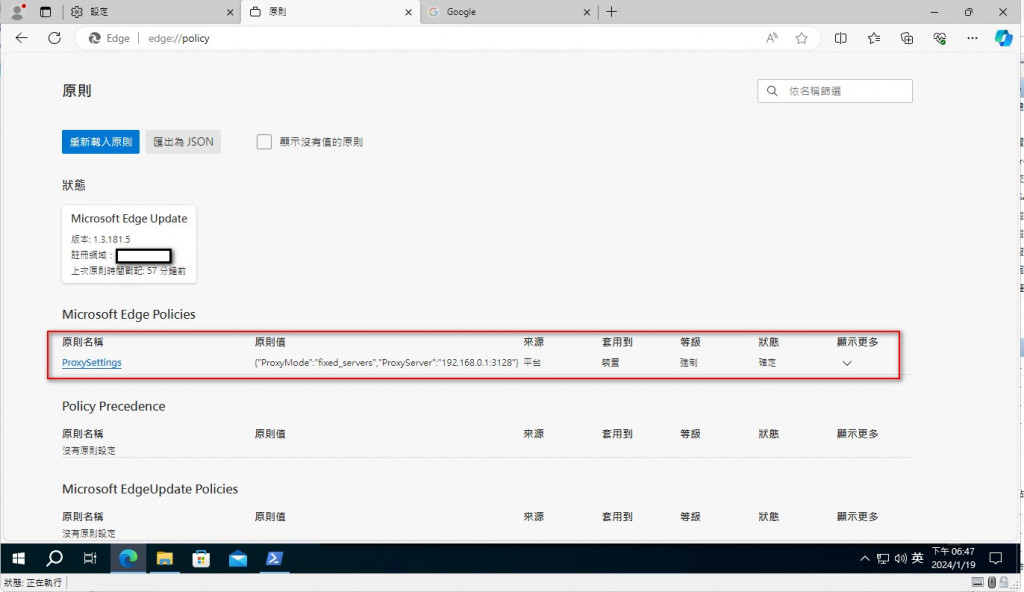This screenshot has height=592, width=1024.
Task: Close the Google tab
Action: (586, 12)
